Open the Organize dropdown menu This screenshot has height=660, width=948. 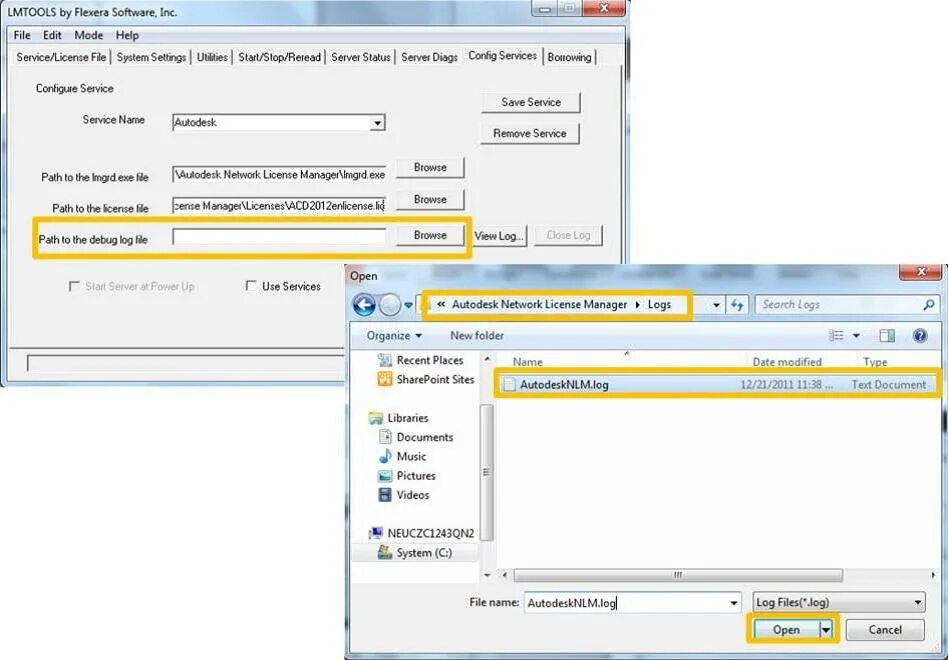pos(394,335)
